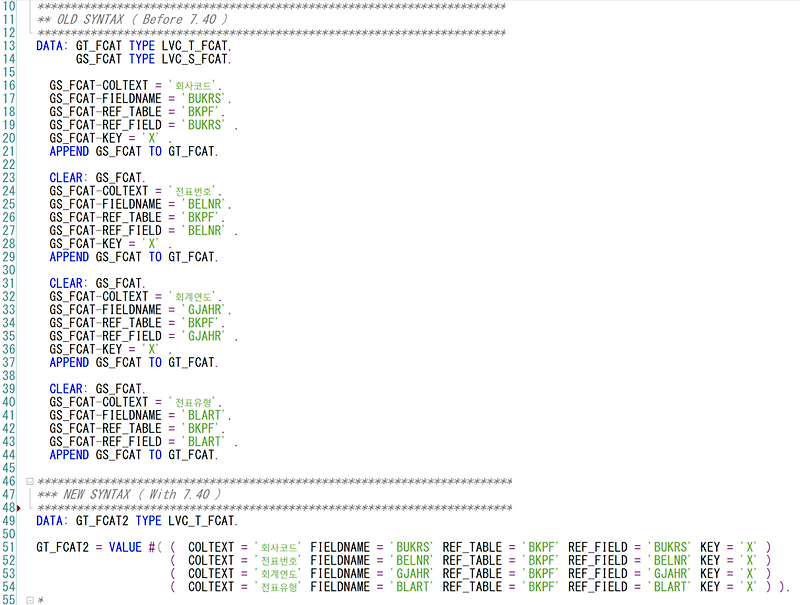Viewport: 800px width, 605px height.
Task: Select line number 13 in the gutter
Action: pyautogui.click(x=9, y=45)
